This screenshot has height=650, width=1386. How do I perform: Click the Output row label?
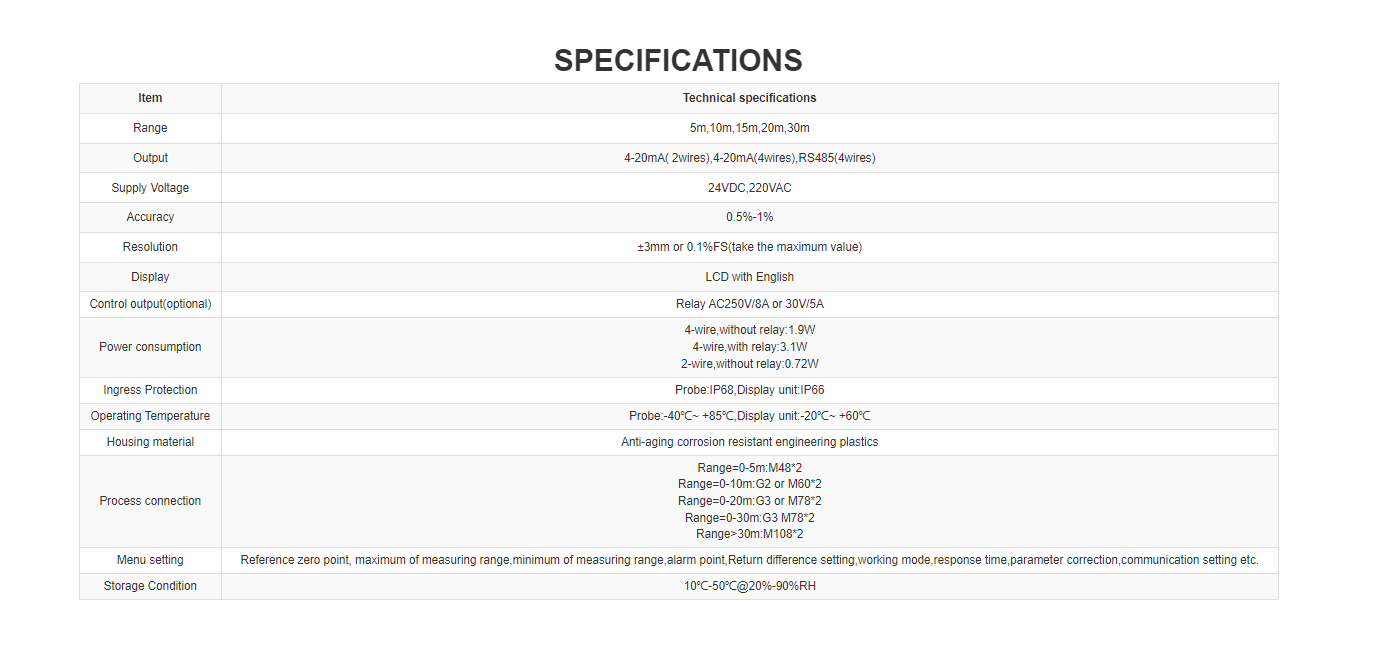point(150,158)
